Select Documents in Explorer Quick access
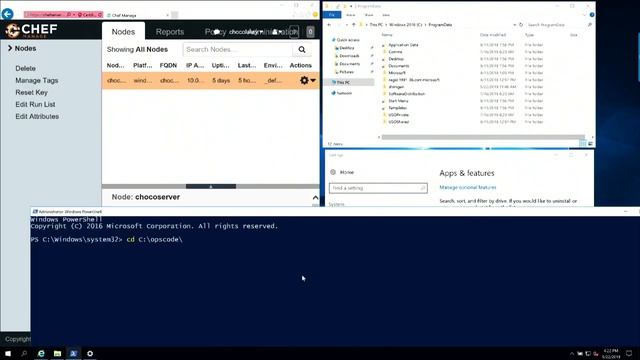 (x=347, y=64)
